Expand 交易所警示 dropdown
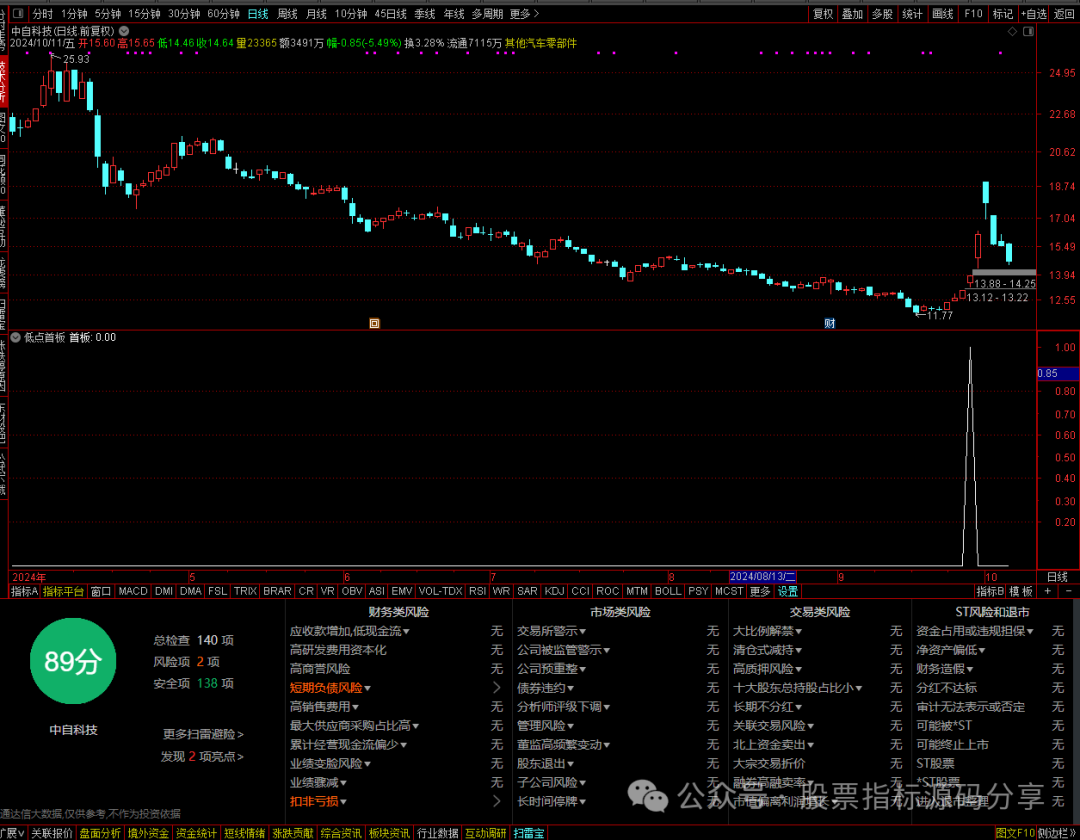 pos(583,631)
